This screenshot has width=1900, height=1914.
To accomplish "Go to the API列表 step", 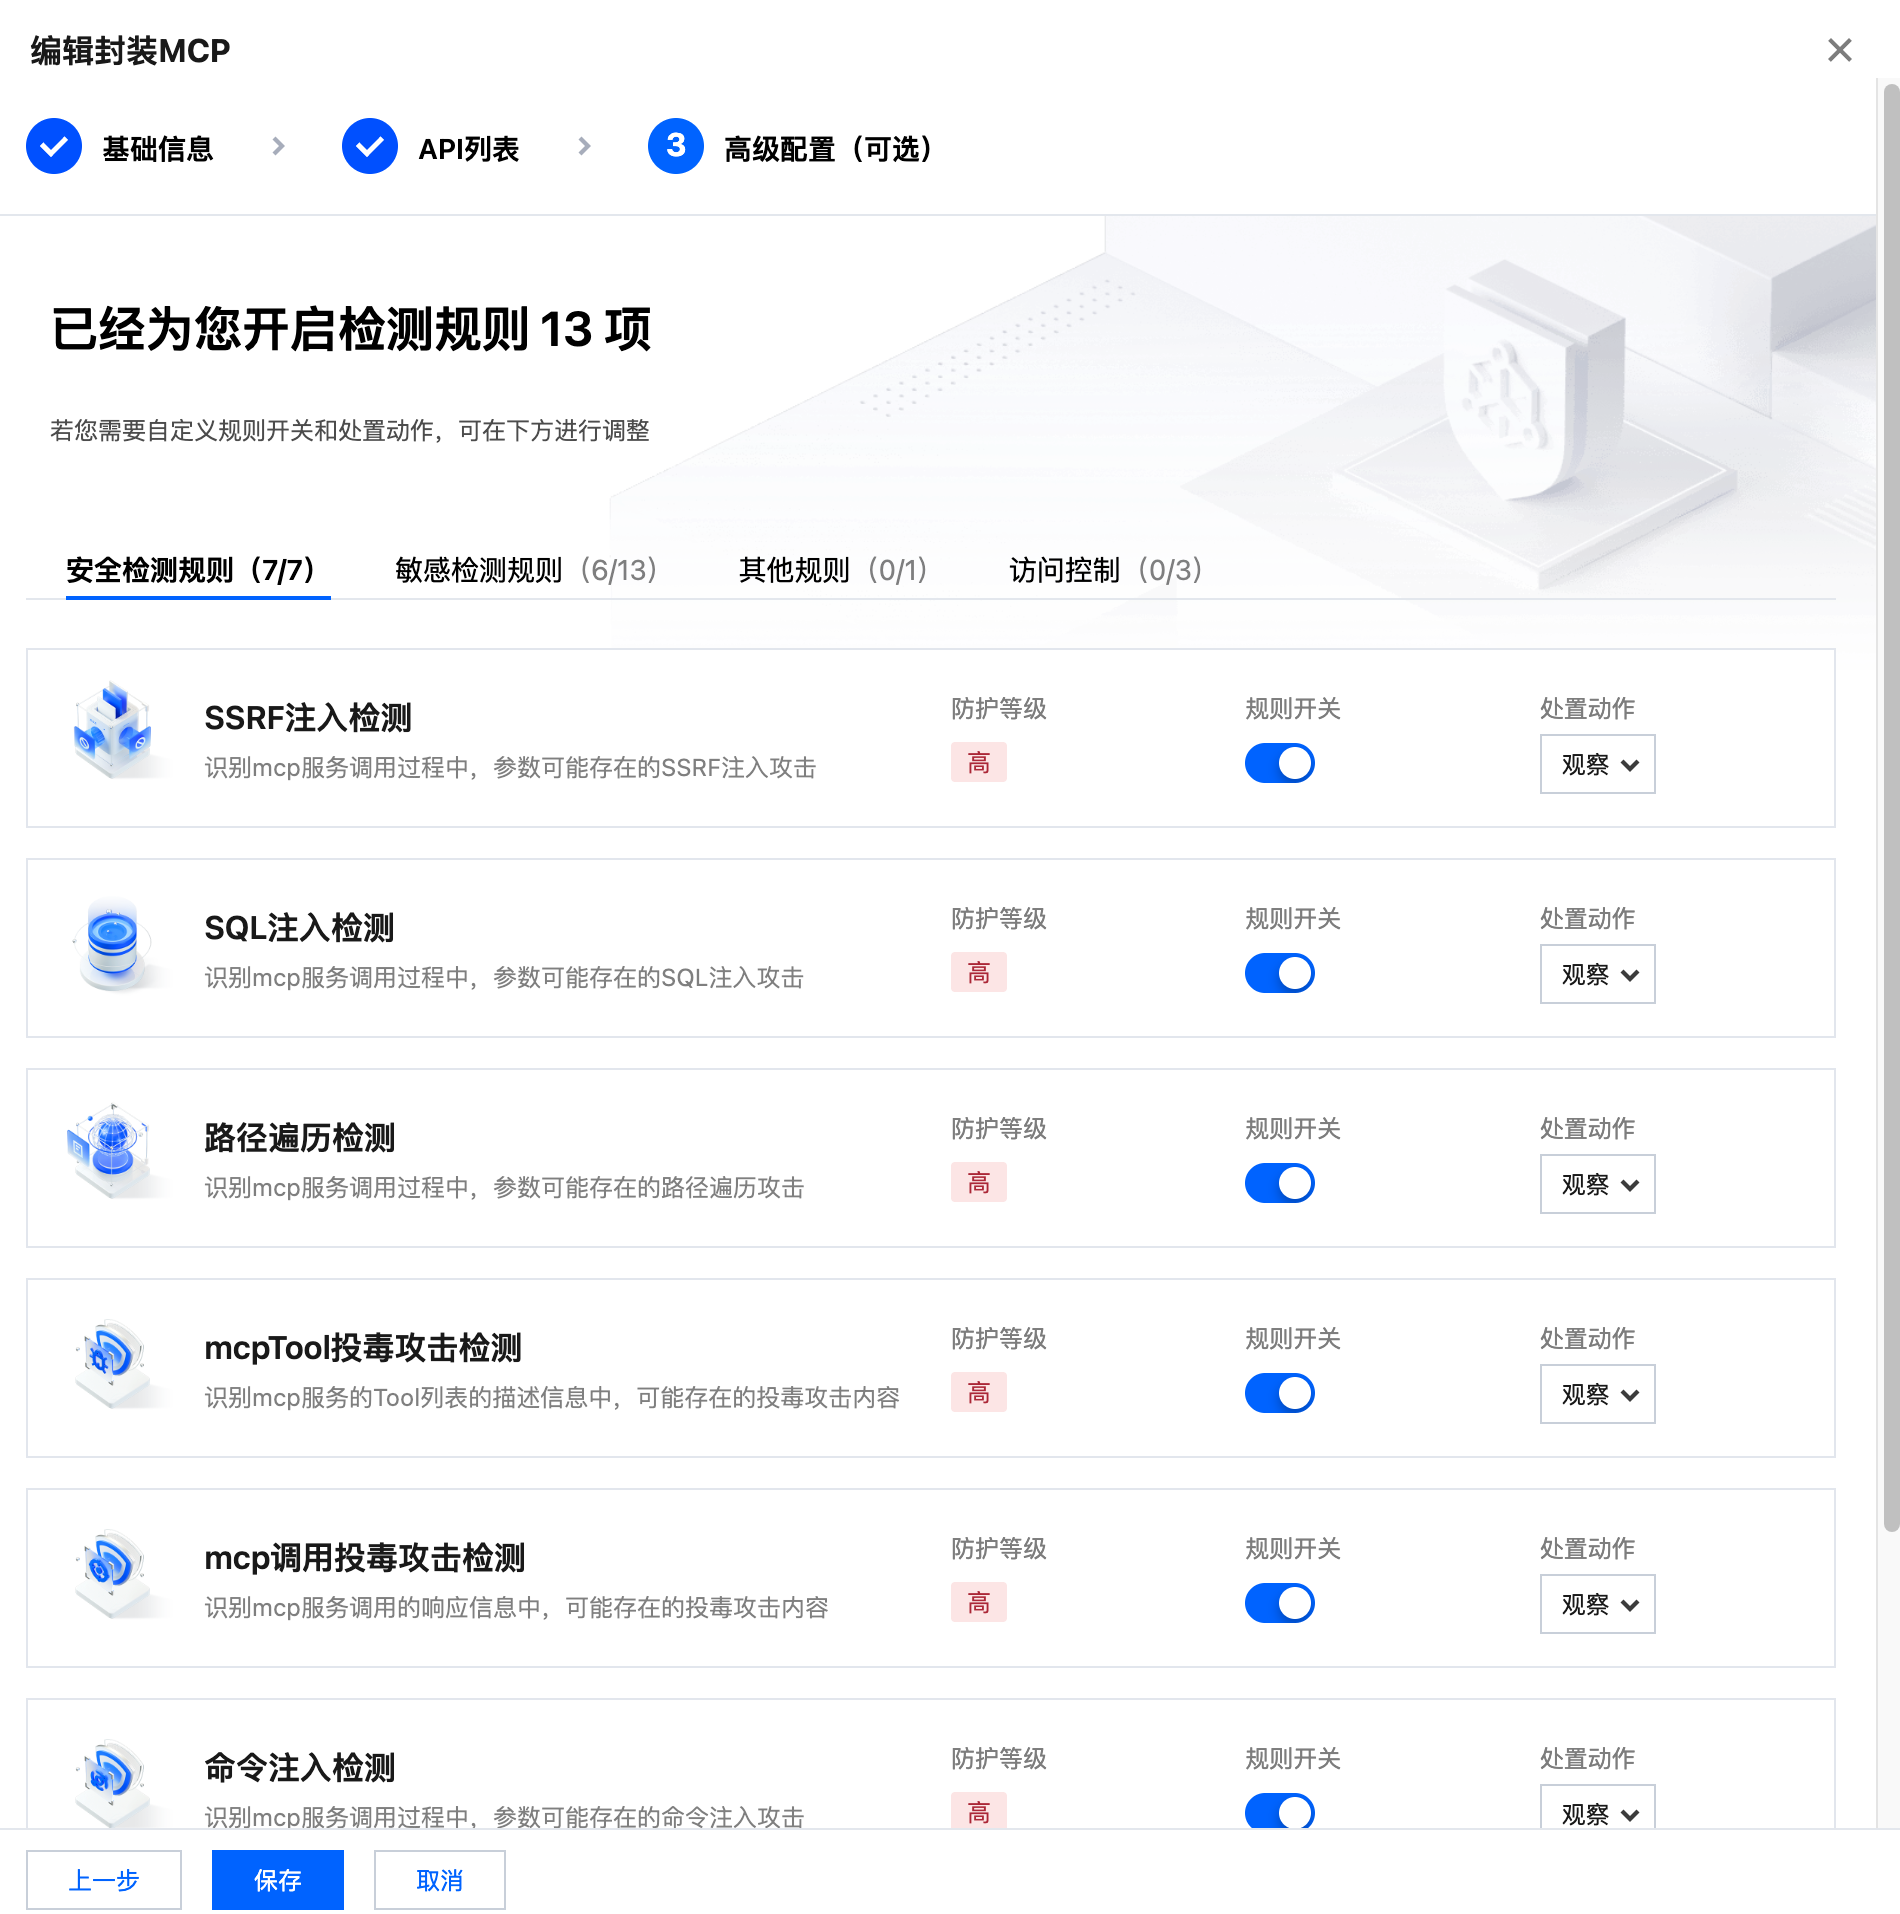I will pyautogui.click(x=468, y=149).
